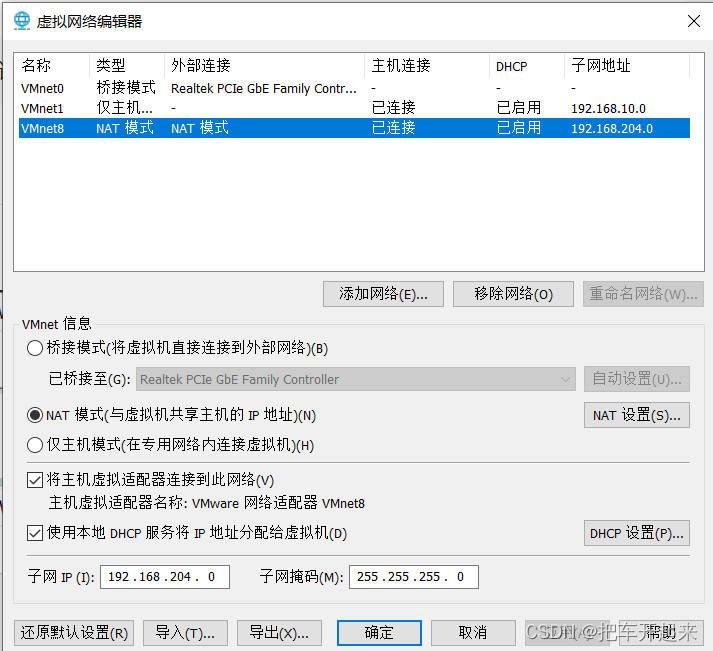Click VMnet1's 已启用 DHCP cell
The image size is (713, 651).
[519, 108]
